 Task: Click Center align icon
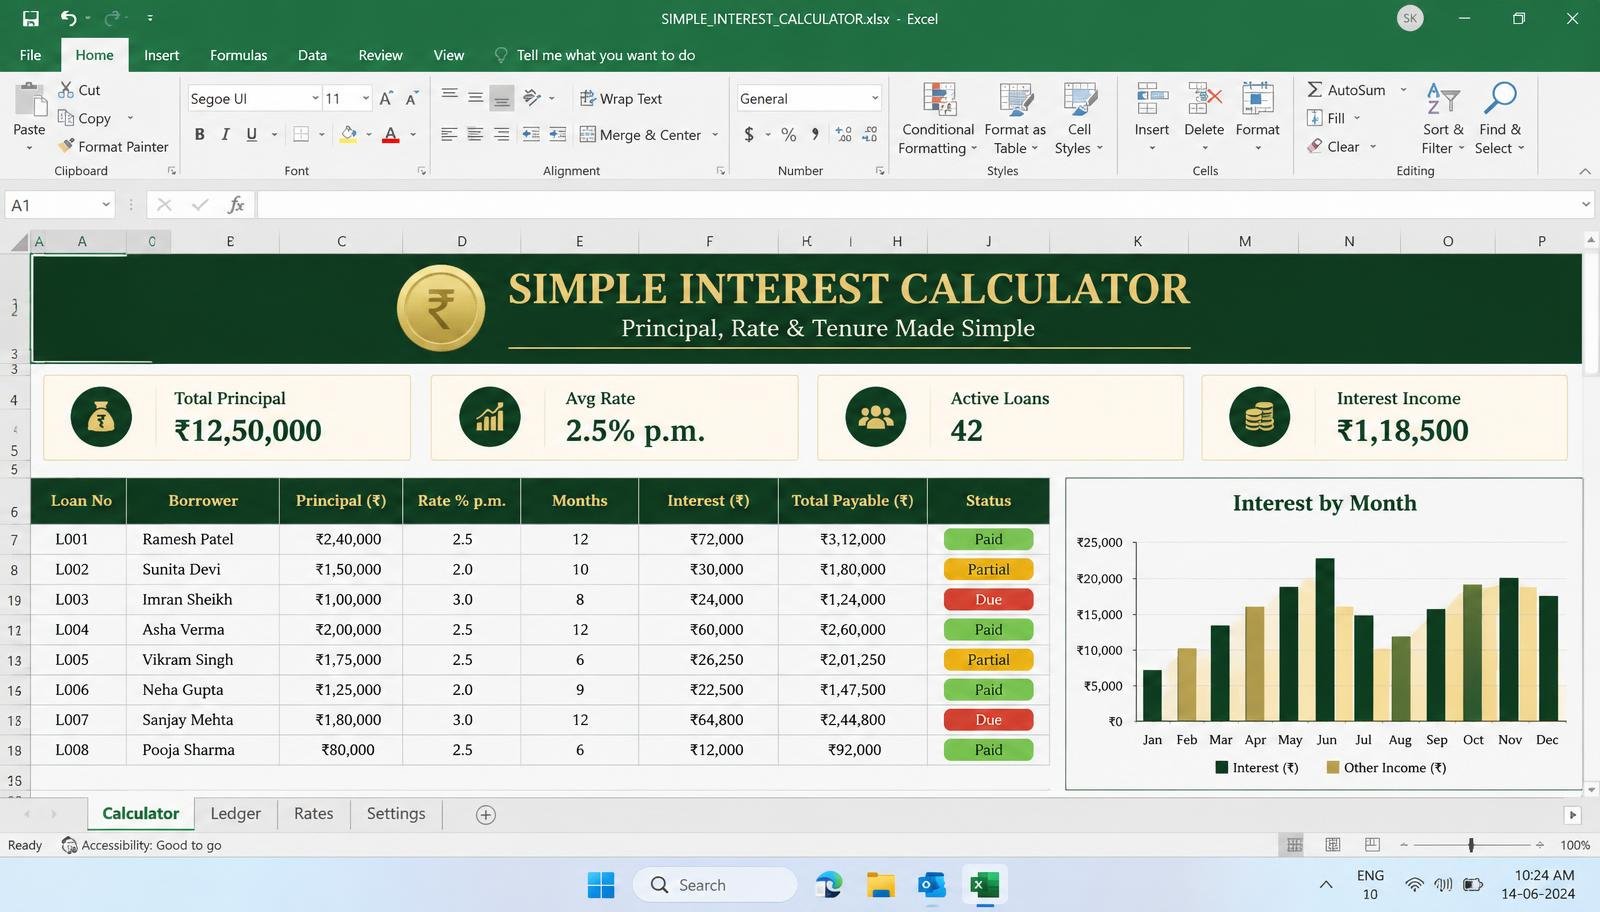tap(475, 134)
